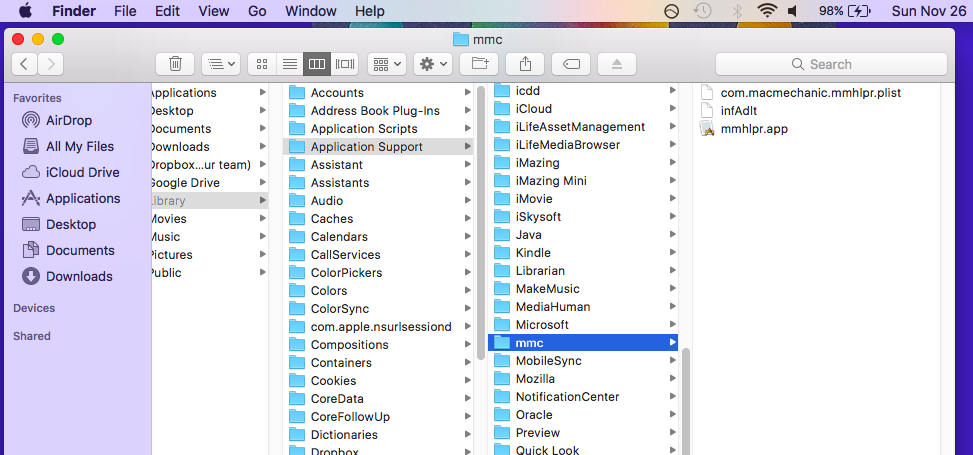Image resolution: width=973 pixels, height=455 pixels.
Task: Select the MobileSync folder
Action: tap(583, 361)
